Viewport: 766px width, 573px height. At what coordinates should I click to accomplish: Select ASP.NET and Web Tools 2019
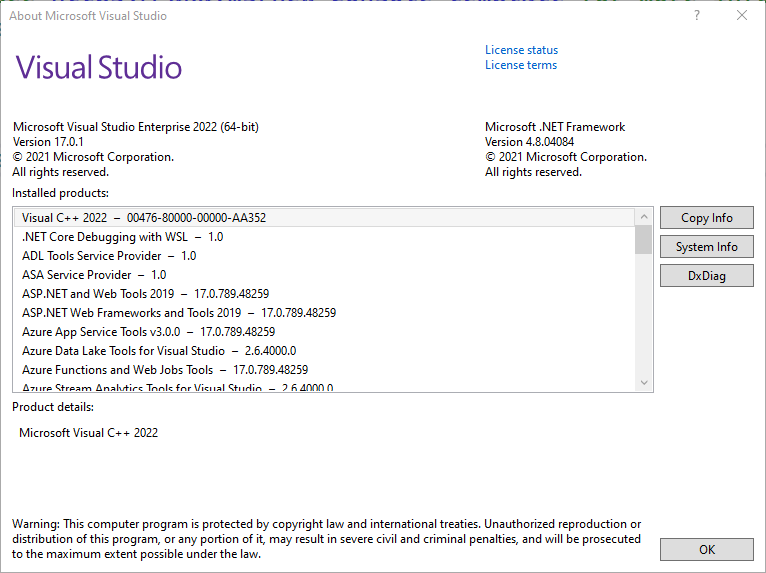click(145, 294)
